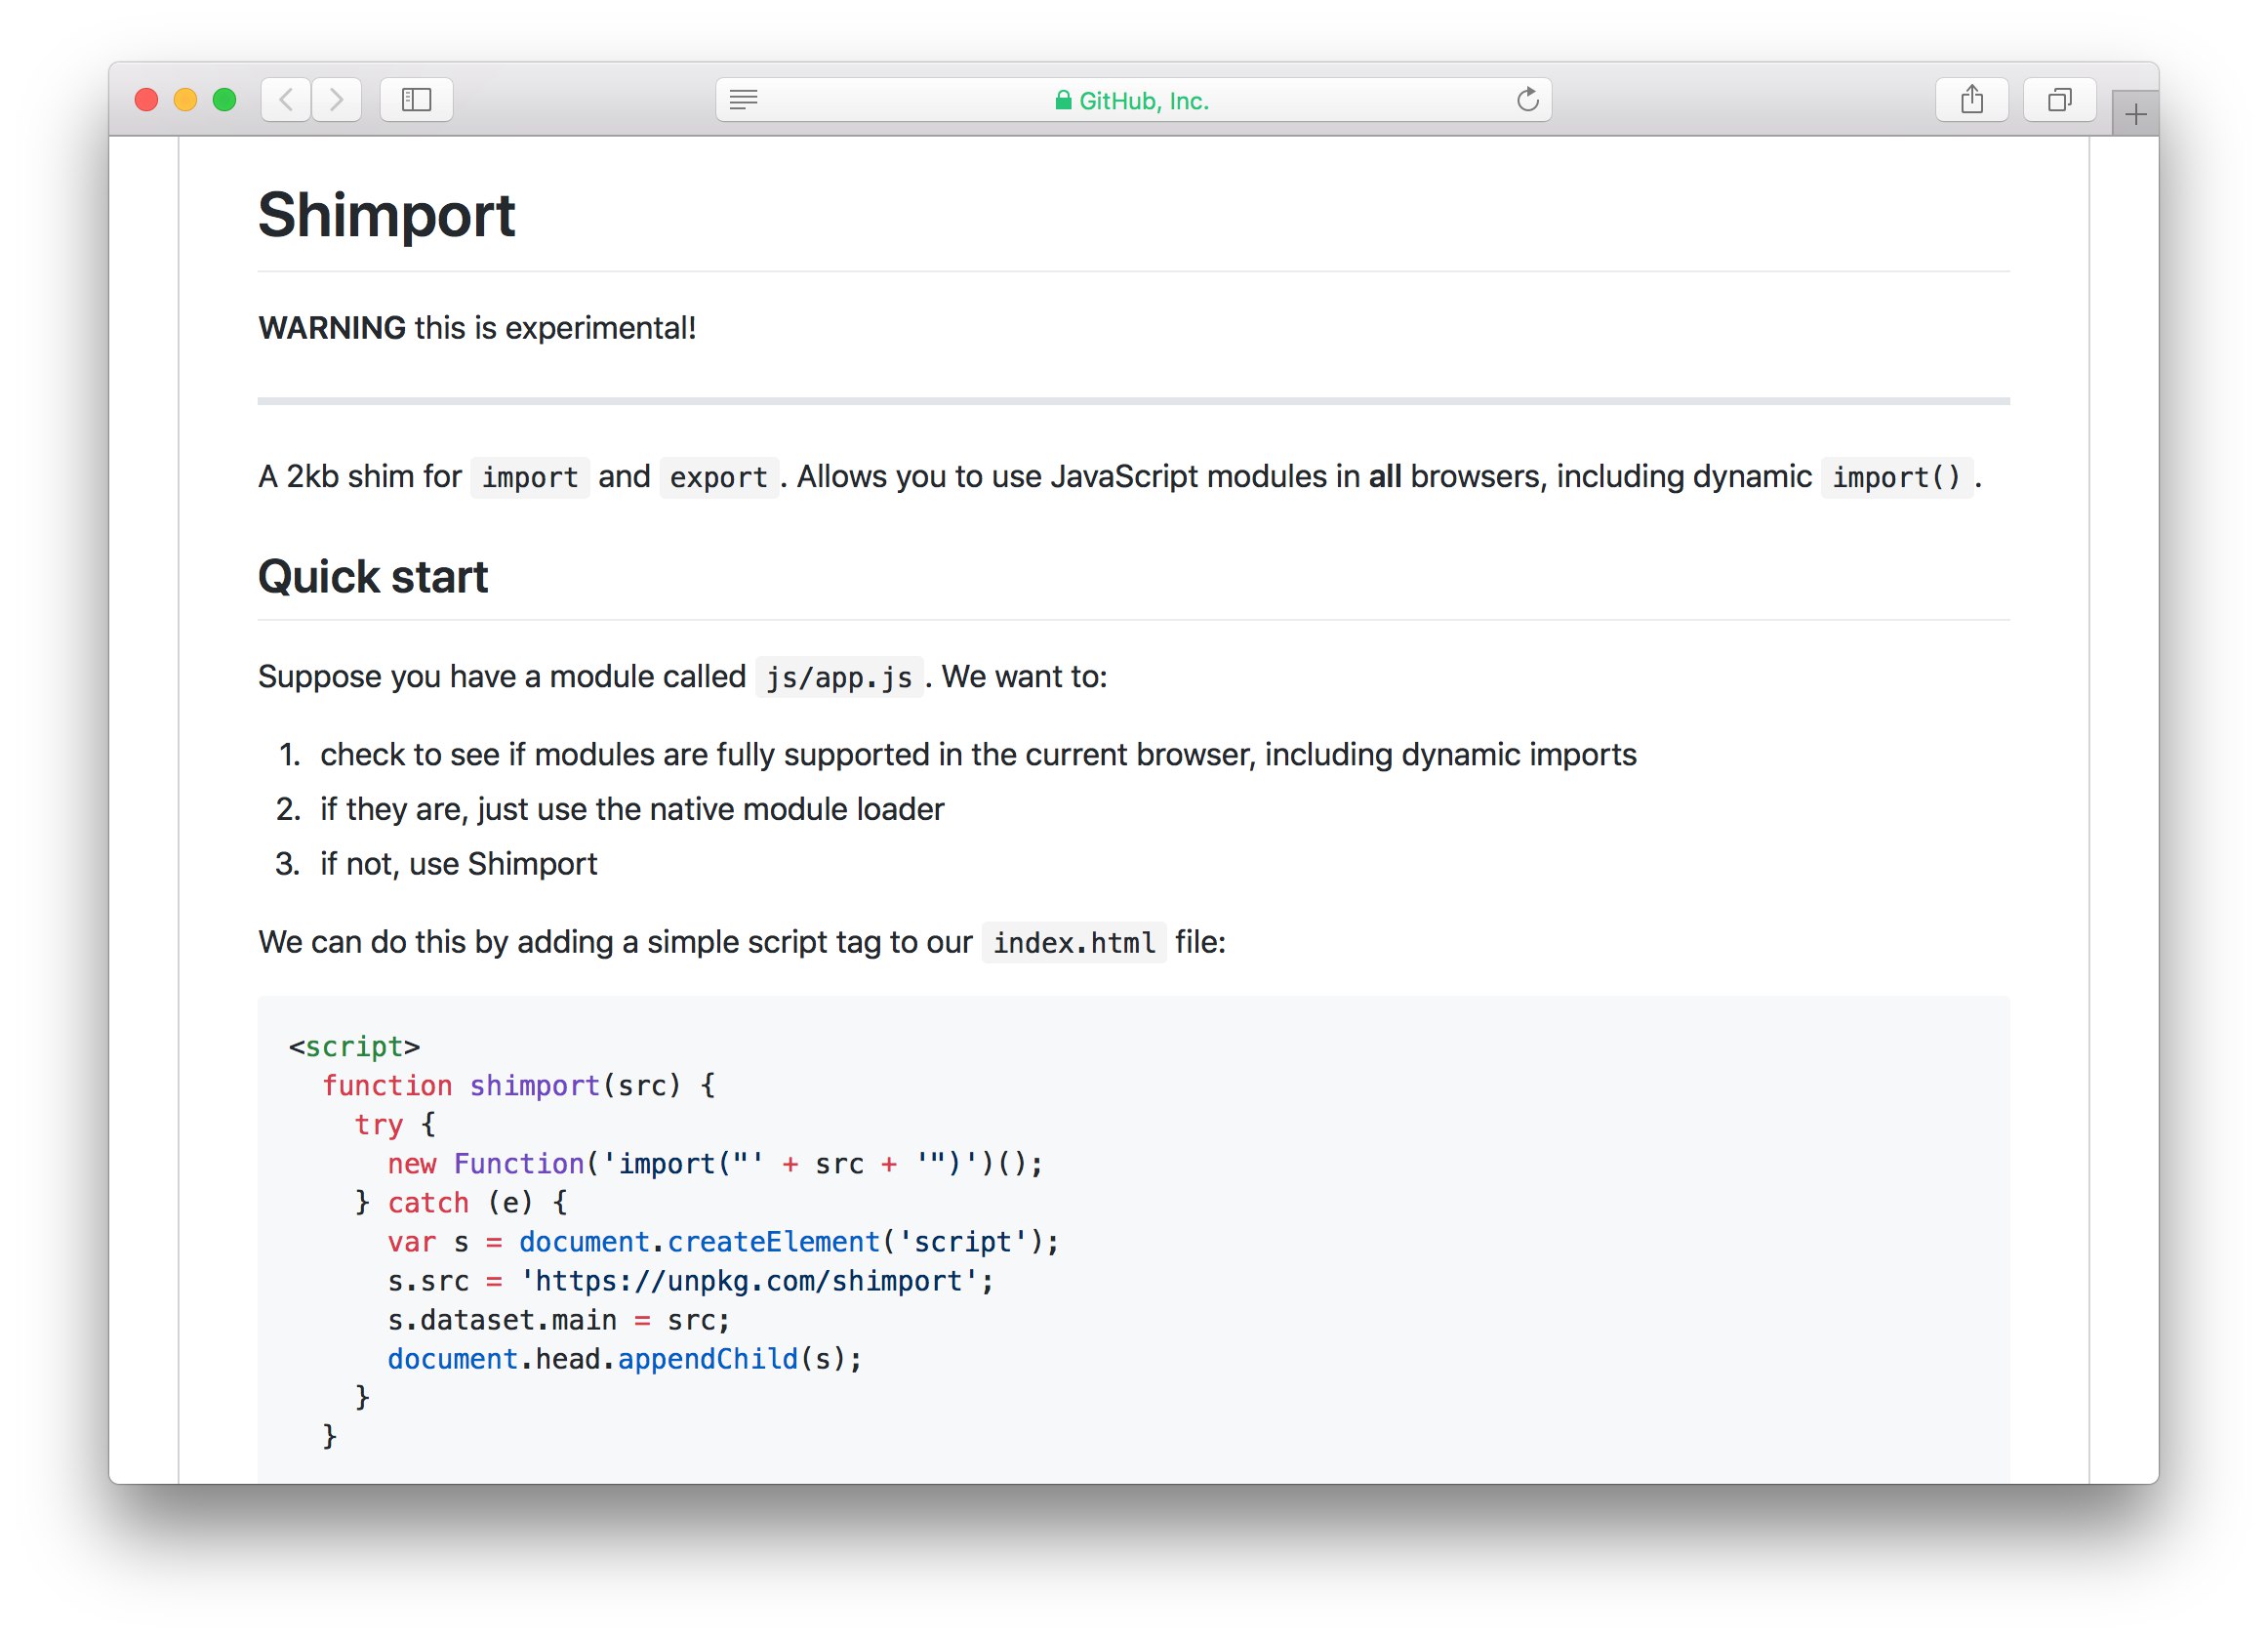The height and width of the screenshot is (1640, 2268).
Task: Click the unpkg.com/shimport URL string
Action: click(x=748, y=1280)
